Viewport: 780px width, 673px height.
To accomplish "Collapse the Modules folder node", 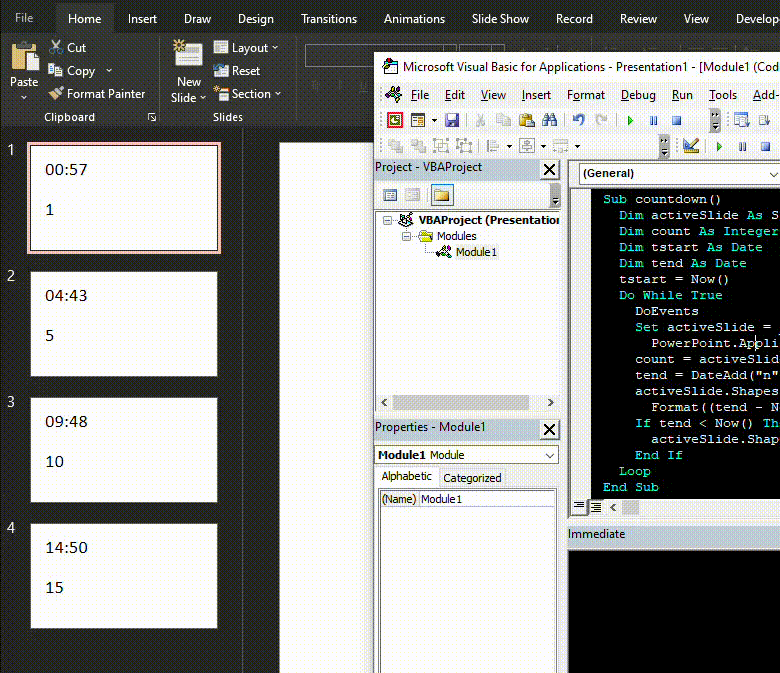I will [406, 236].
